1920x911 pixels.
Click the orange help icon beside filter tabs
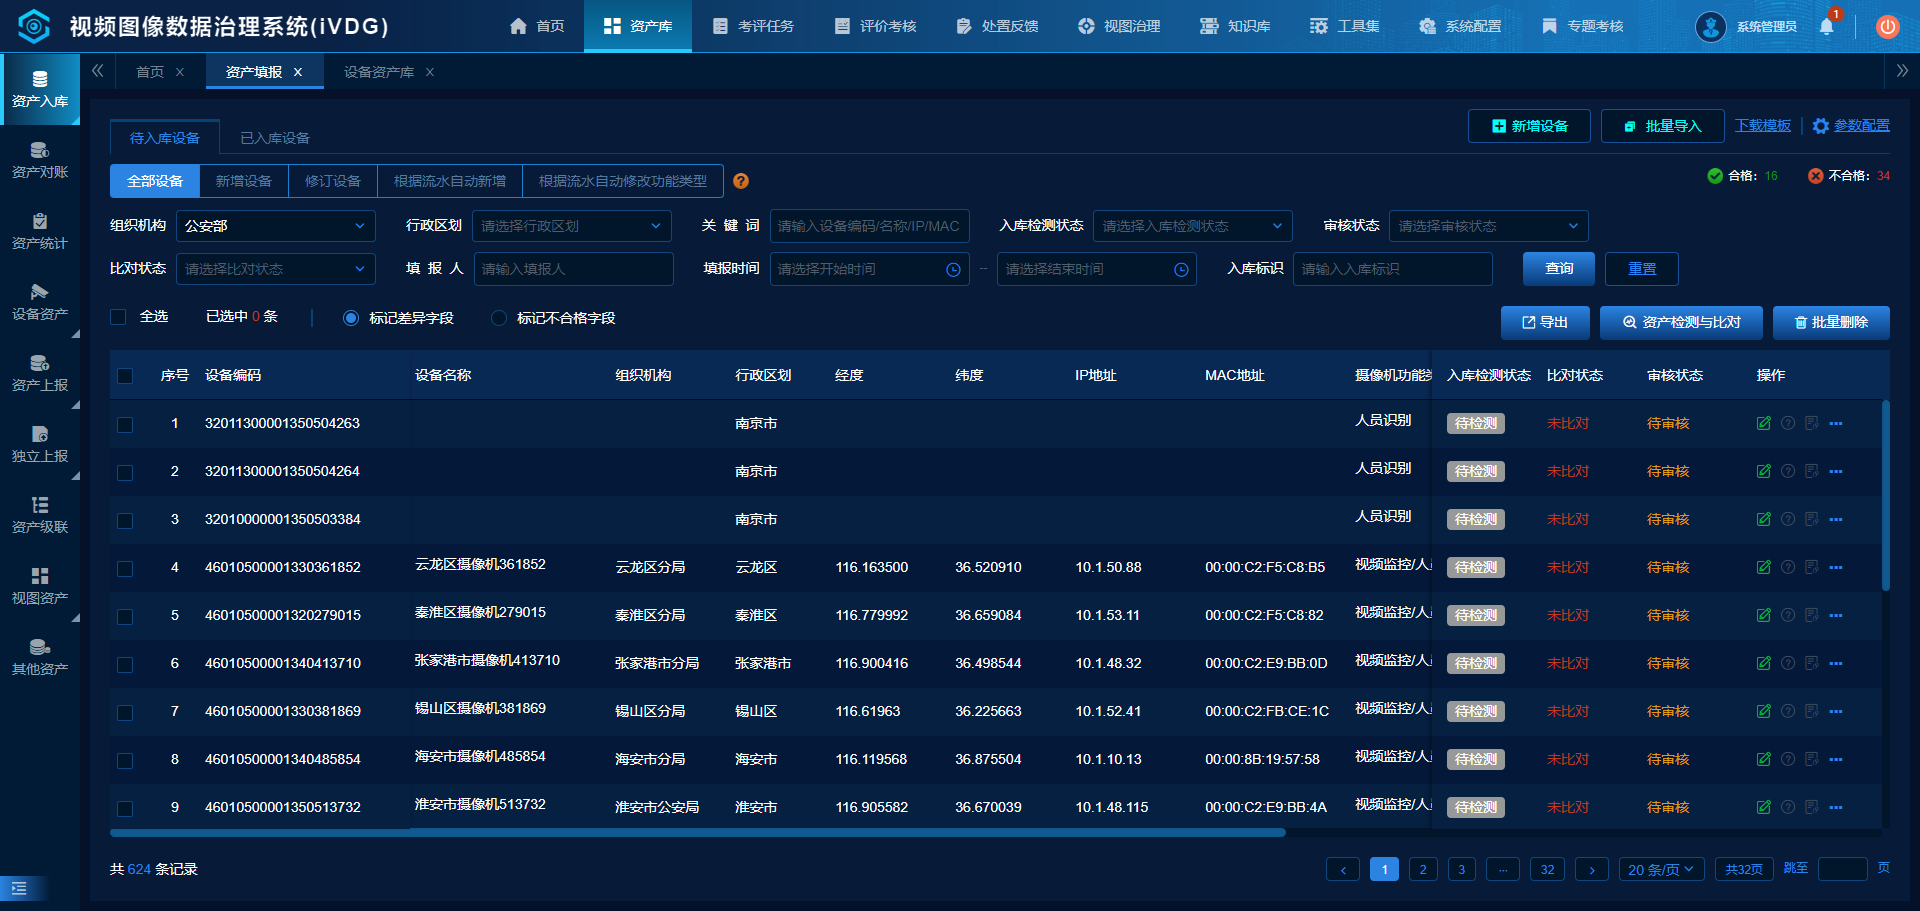pos(741,181)
